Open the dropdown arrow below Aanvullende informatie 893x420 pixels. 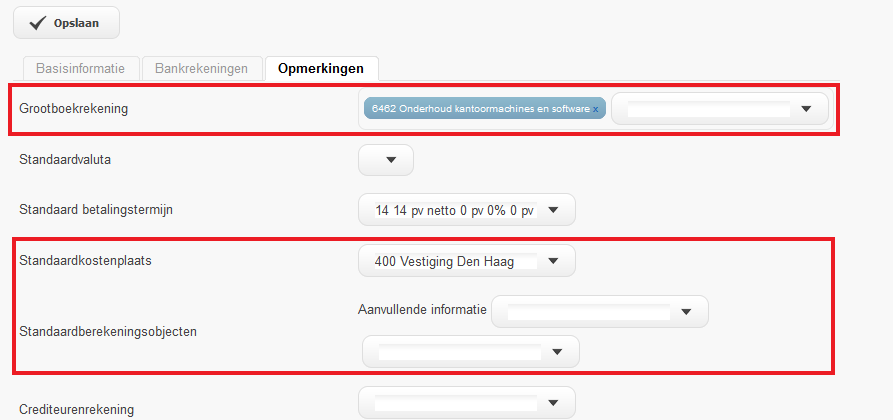[558, 351]
